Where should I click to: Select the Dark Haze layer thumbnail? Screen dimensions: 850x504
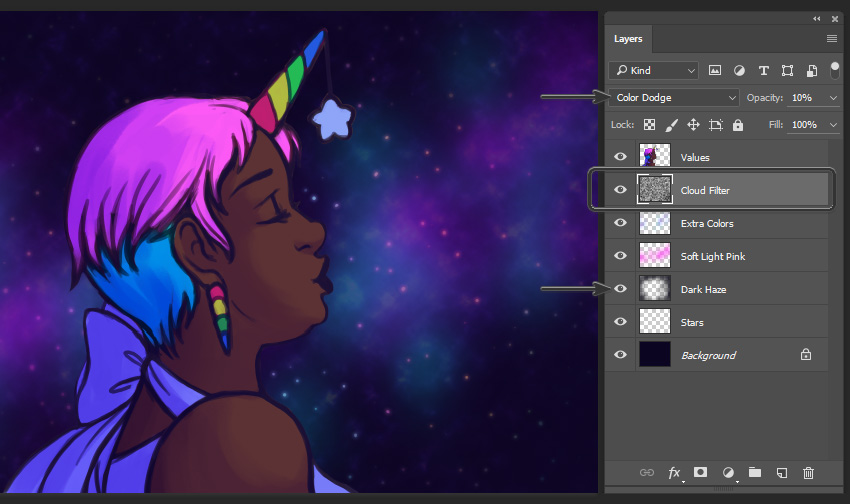655,289
